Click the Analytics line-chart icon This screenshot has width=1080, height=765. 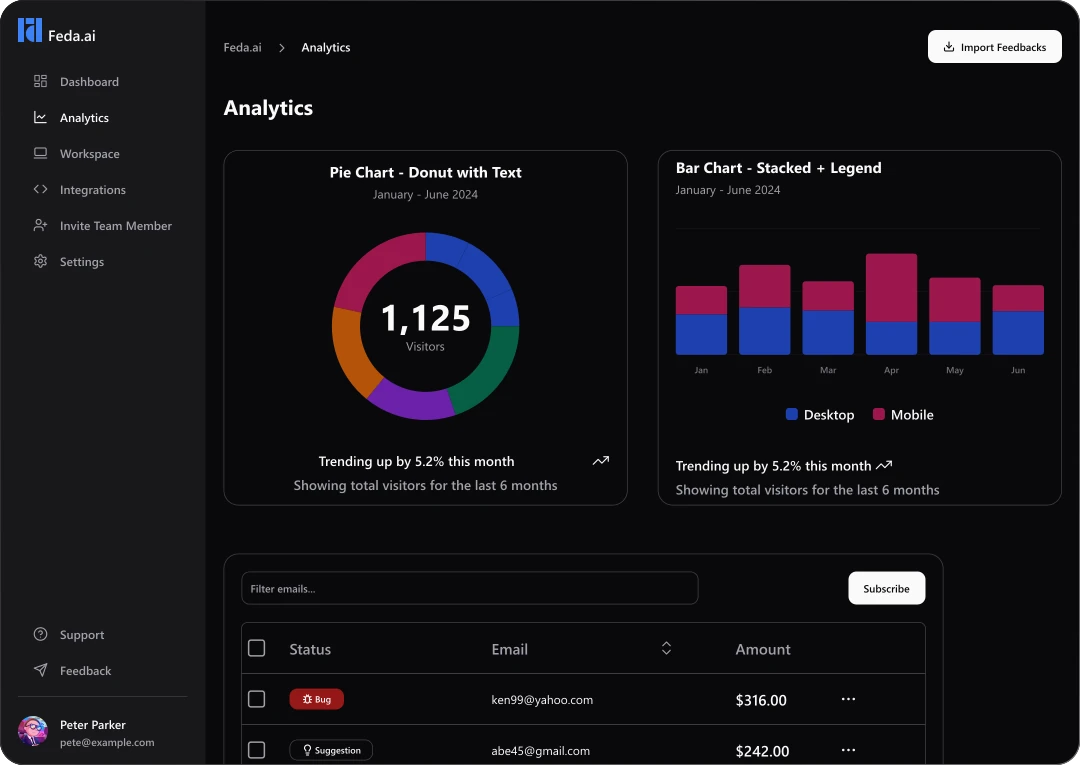(41, 117)
